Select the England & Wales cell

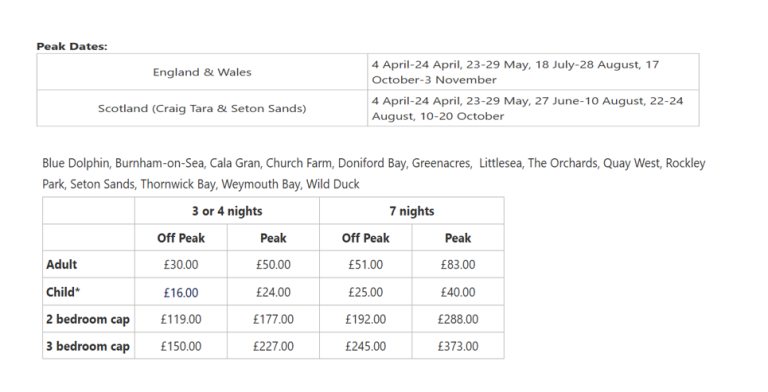tap(202, 72)
